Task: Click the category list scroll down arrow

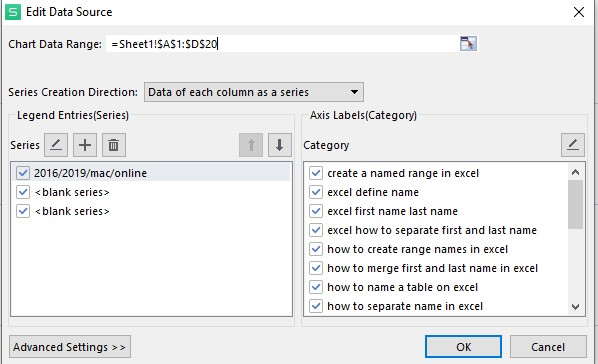Action: click(x=575, y=306)
